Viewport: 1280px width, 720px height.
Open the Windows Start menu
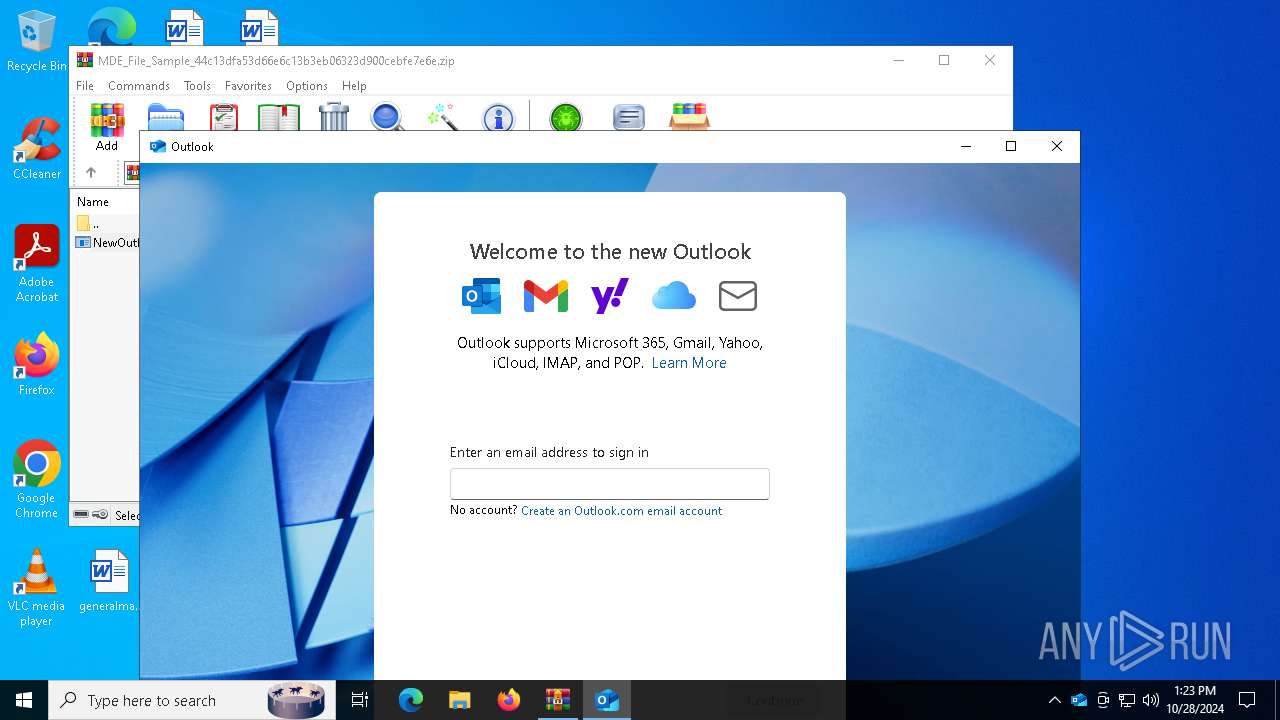(24, 700)
